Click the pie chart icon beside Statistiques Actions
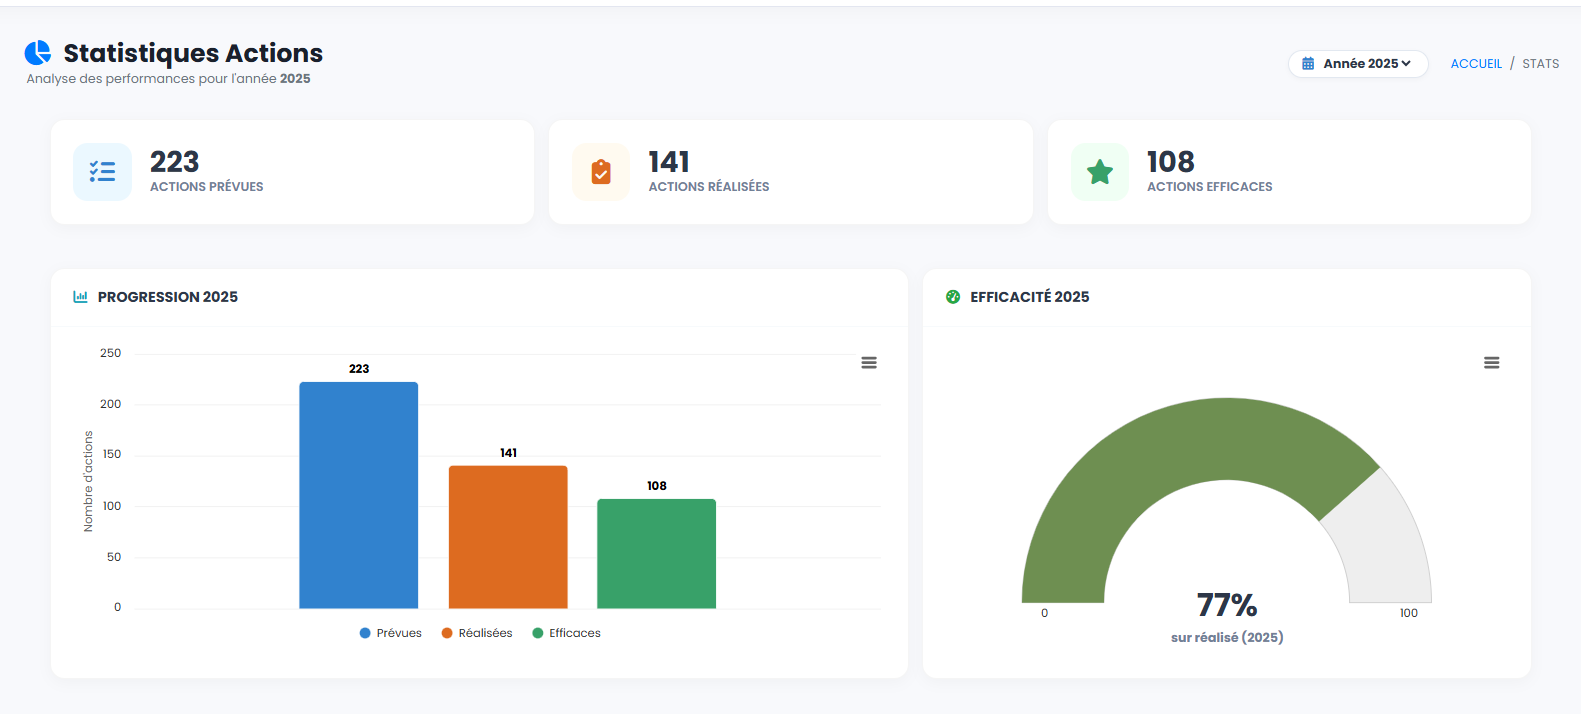The height and width of the screenshot is (714, 1581). 38,53
